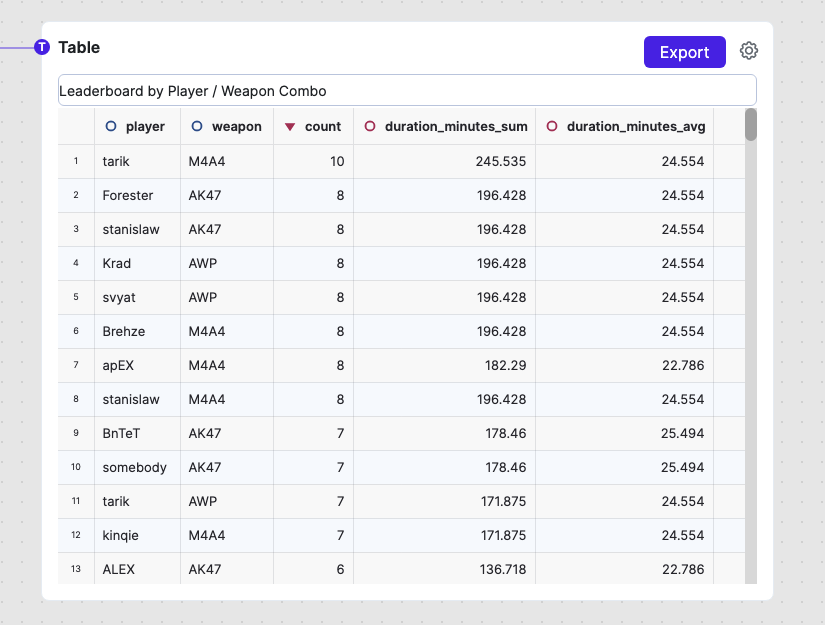Click the circle icon beside weapon header
Screen dimensions: 825x625
[197, 127]
